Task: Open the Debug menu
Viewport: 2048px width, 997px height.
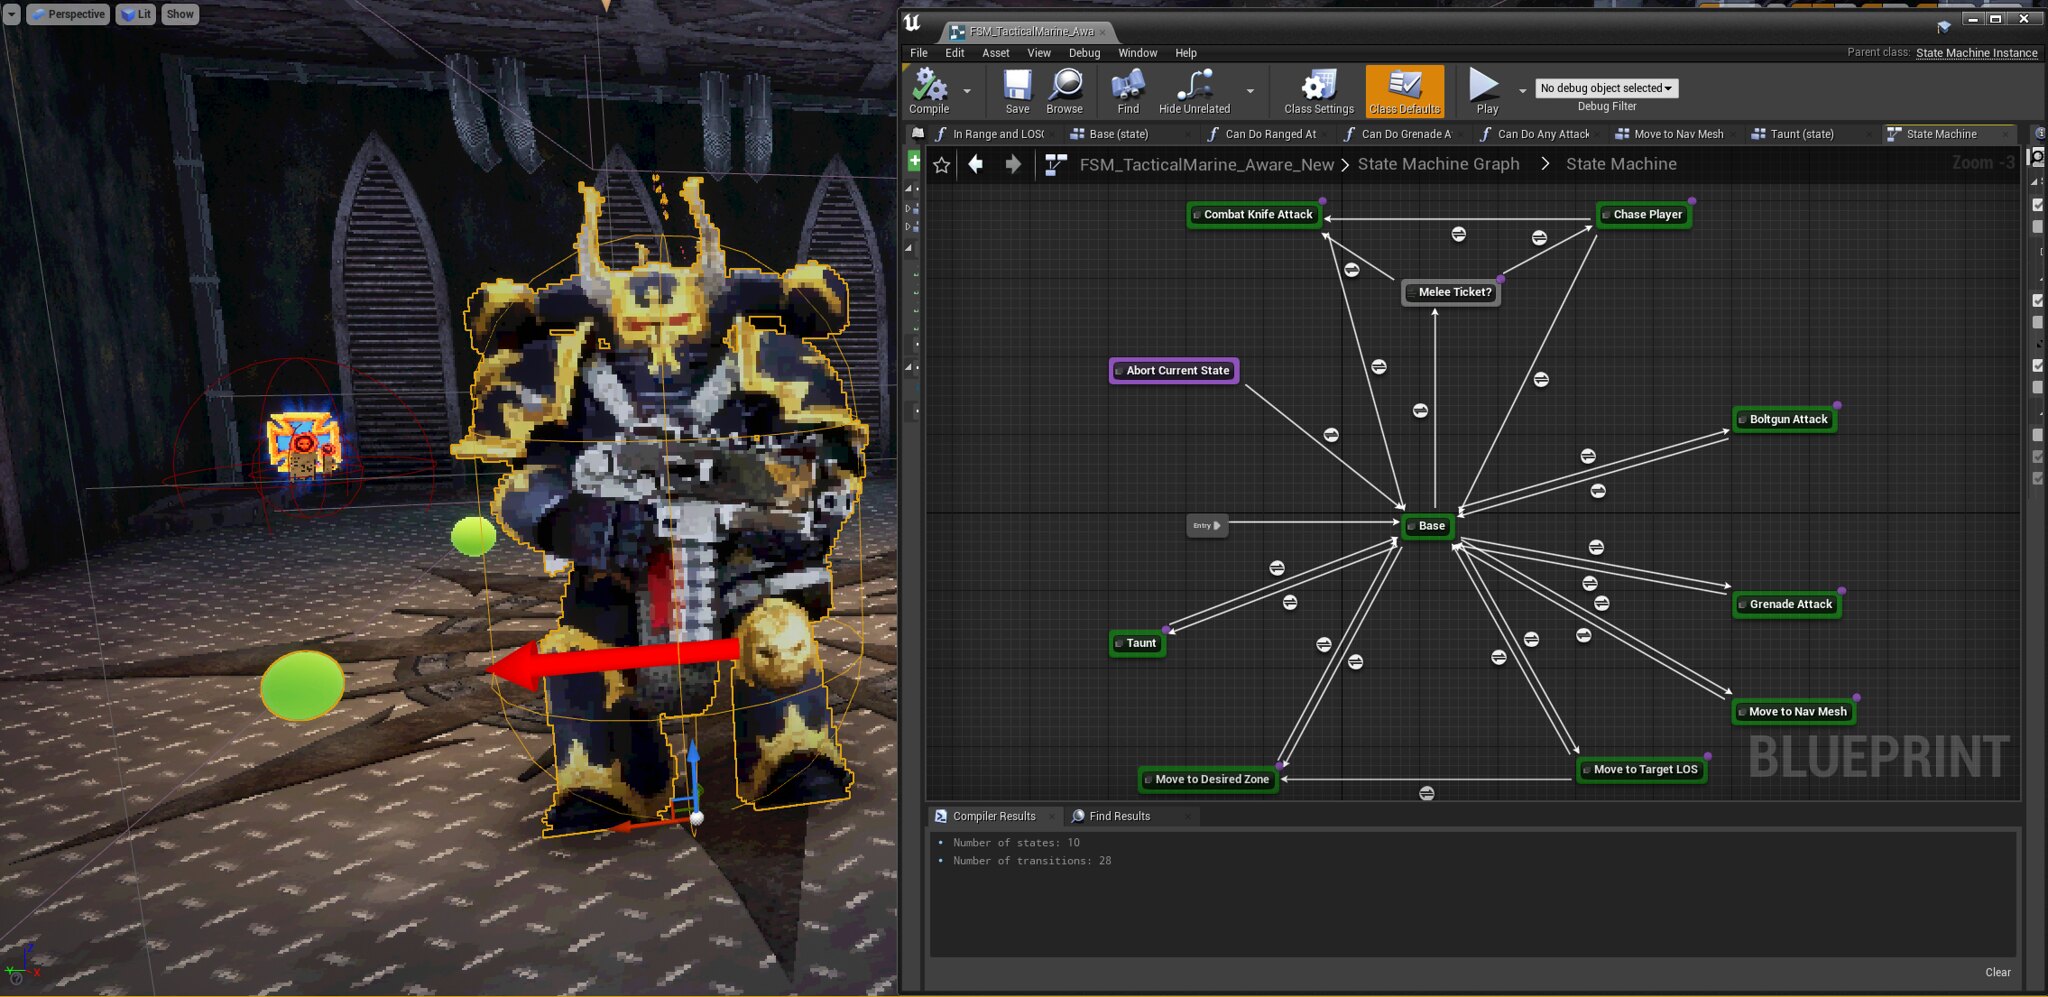Action: pyautogui.click(x=1084, y=53)
